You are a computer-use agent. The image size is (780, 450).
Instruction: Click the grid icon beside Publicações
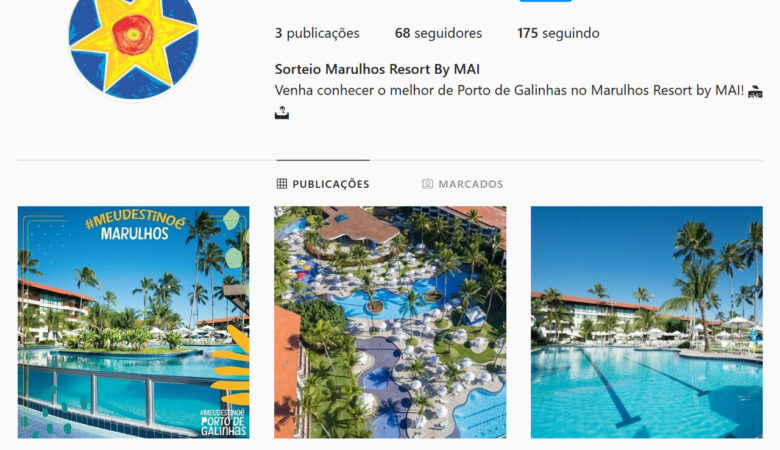pos(282,184)
